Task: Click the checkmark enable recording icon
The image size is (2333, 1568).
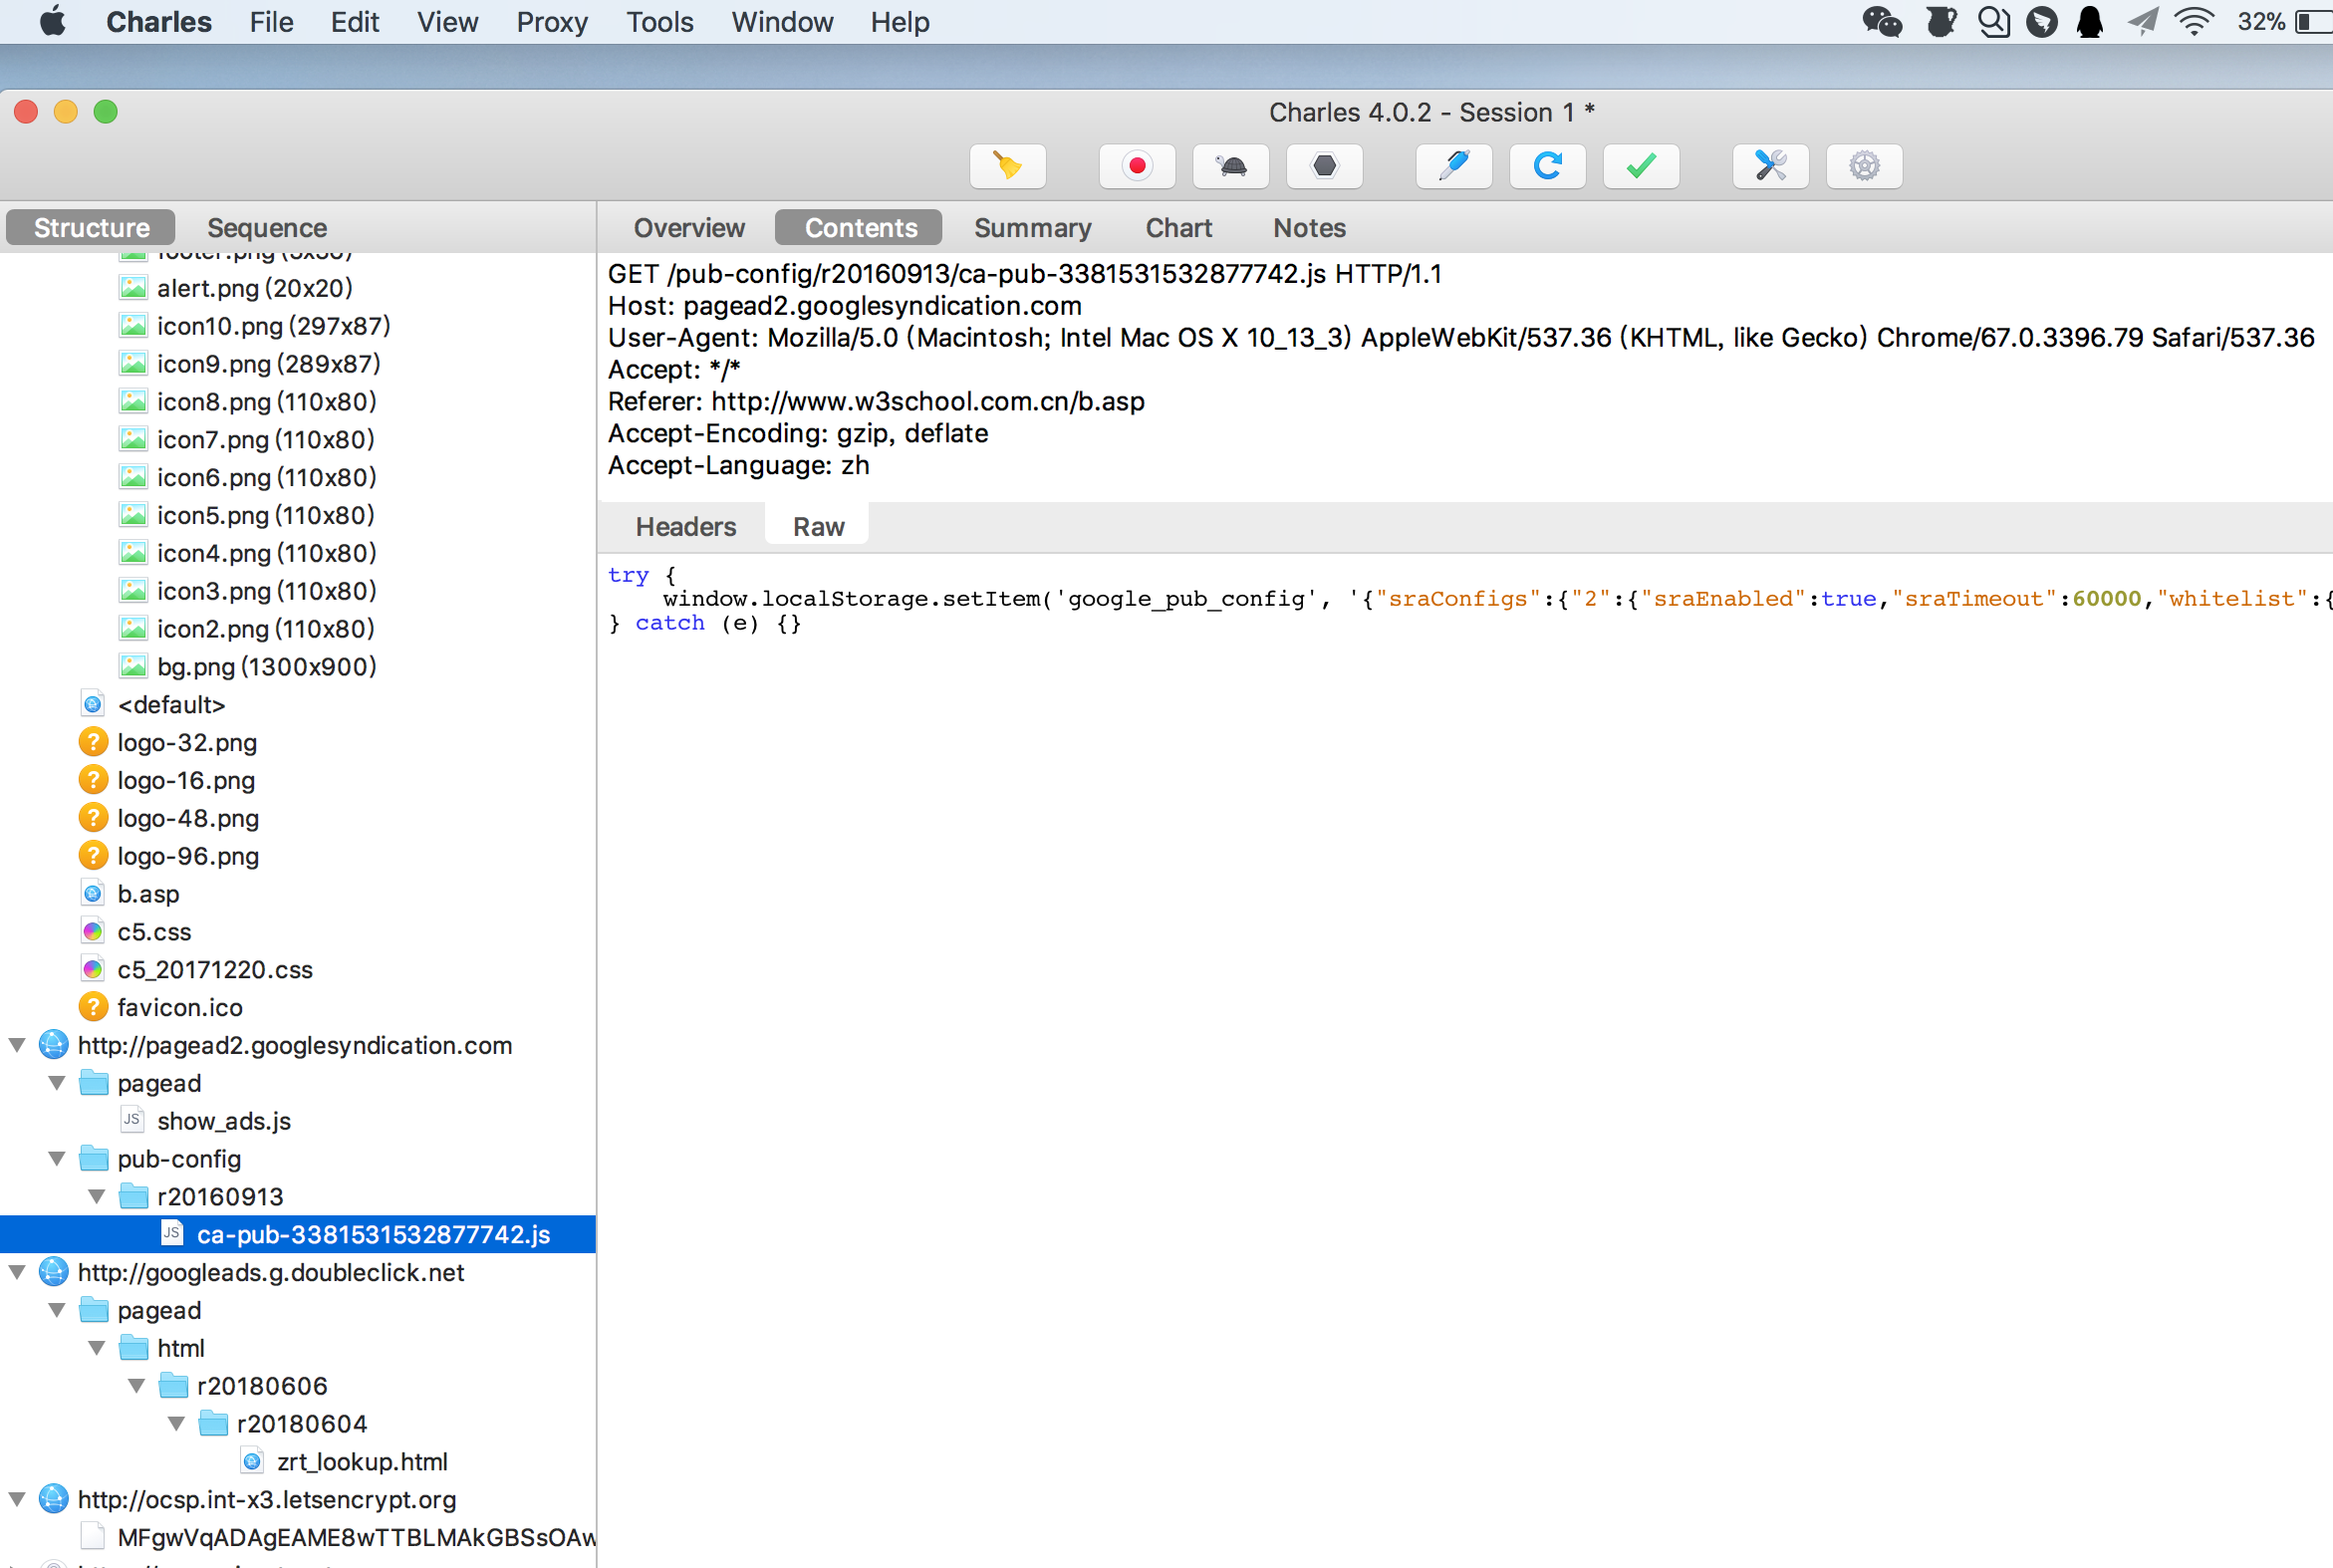Action: click(1640, 162)
